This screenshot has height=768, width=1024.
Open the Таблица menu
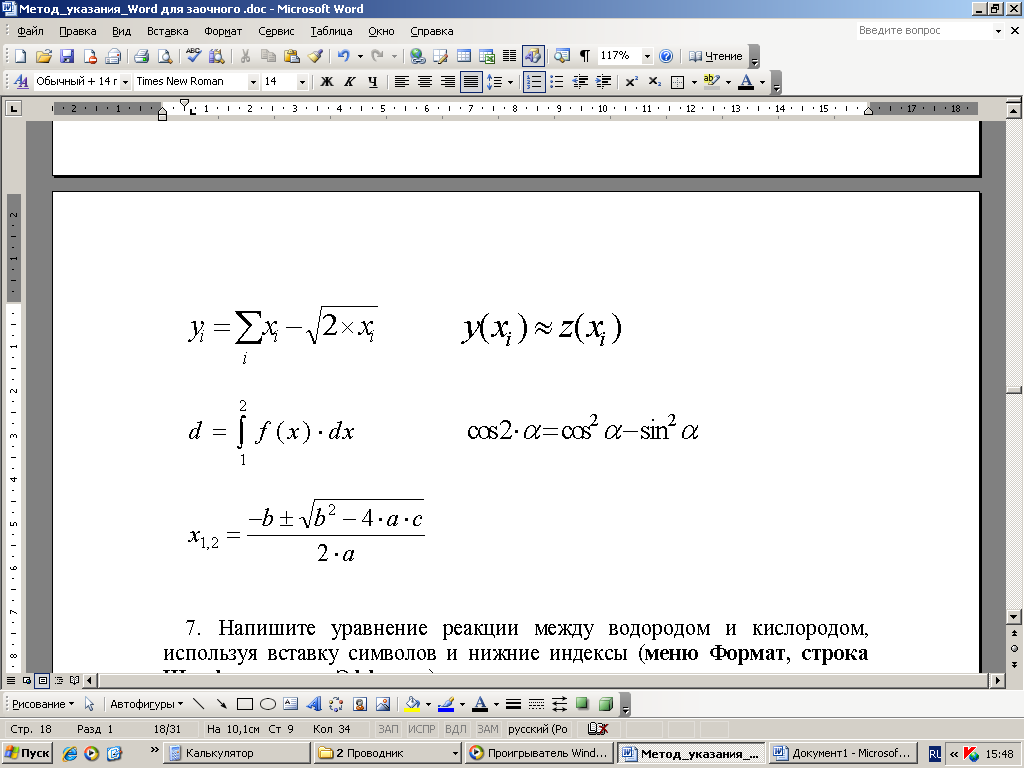331,31
